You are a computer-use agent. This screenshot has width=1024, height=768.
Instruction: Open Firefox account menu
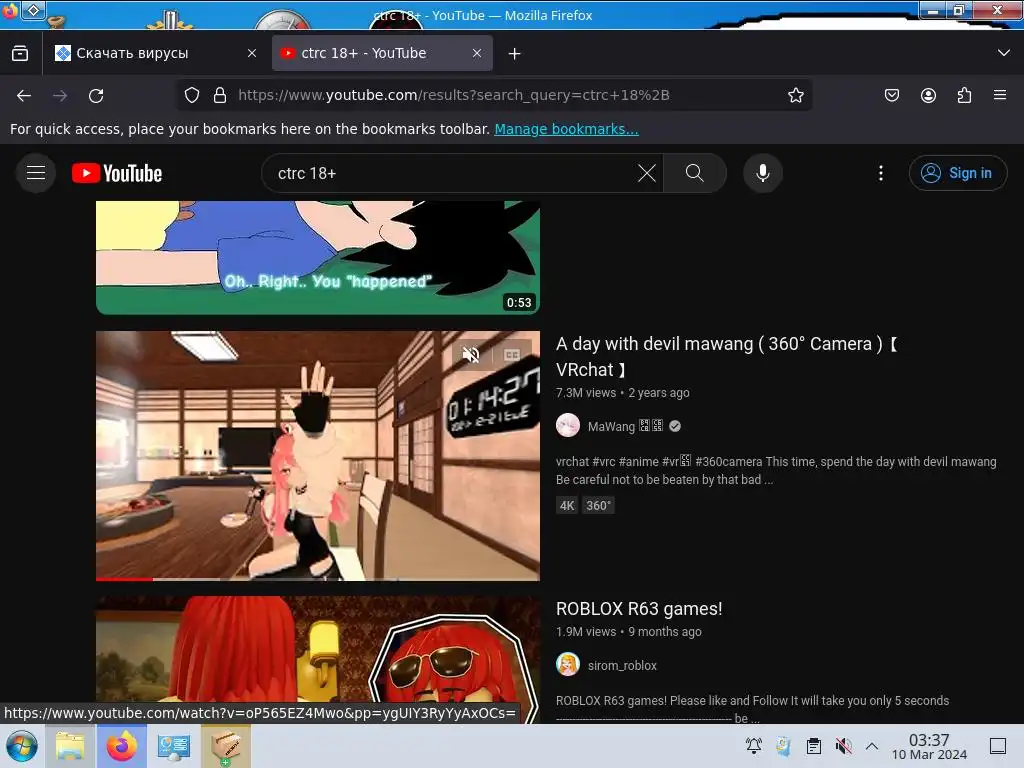tap(928, 95)
